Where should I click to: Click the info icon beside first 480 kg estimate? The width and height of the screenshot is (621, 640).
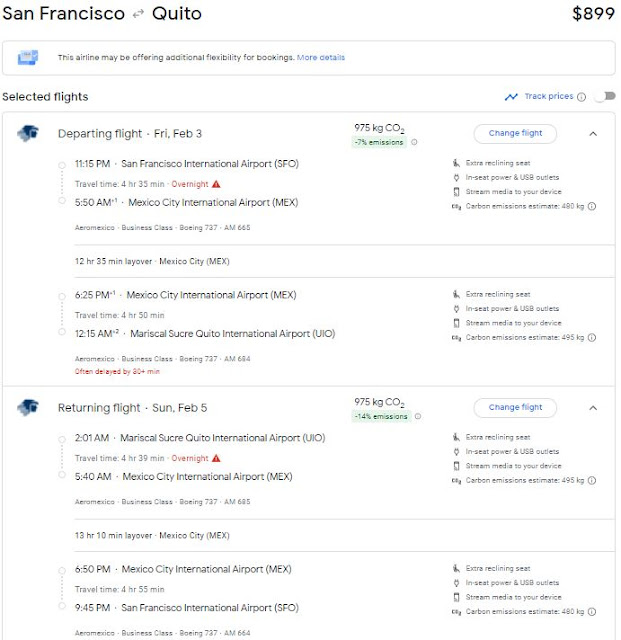click(591, 207)
